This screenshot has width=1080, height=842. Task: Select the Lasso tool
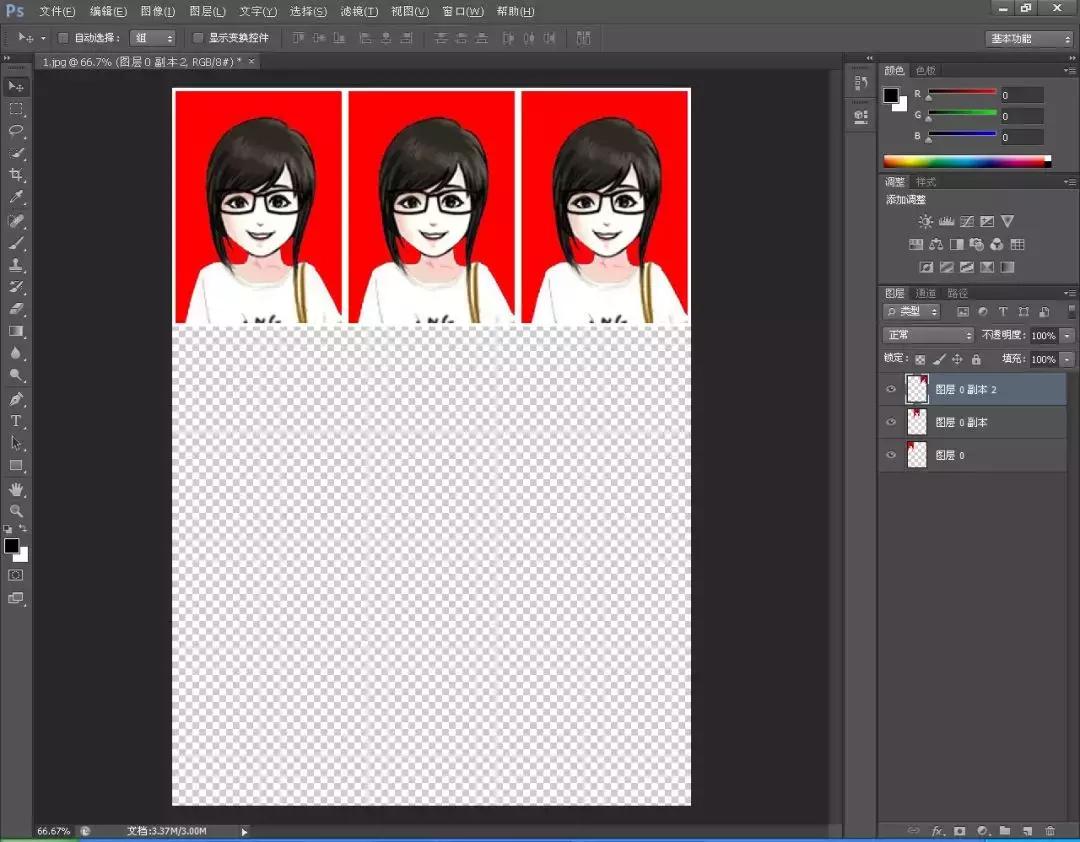16,131
